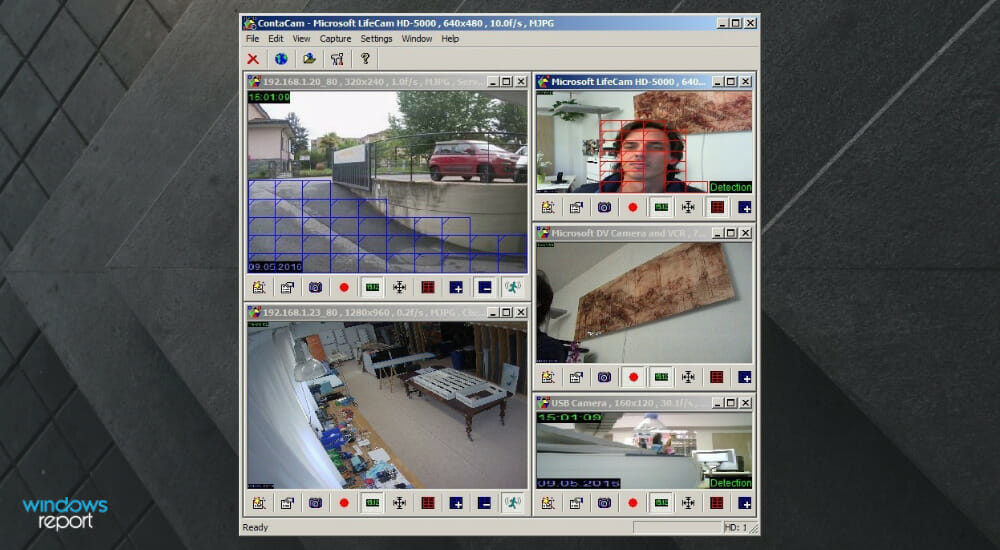This screenshot has width=1000, height=550.
Task: Click four-arrows fit icon in 192.168.1.23_80 window
Action: pos(400,503)
